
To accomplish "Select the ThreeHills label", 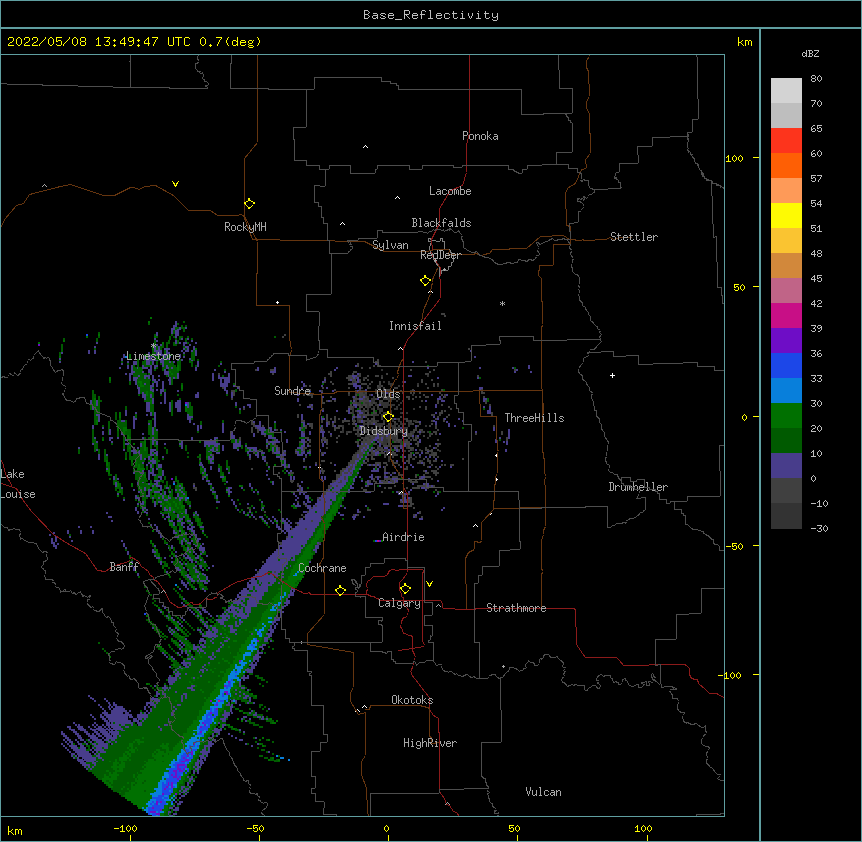I will (x=534, y=418).
